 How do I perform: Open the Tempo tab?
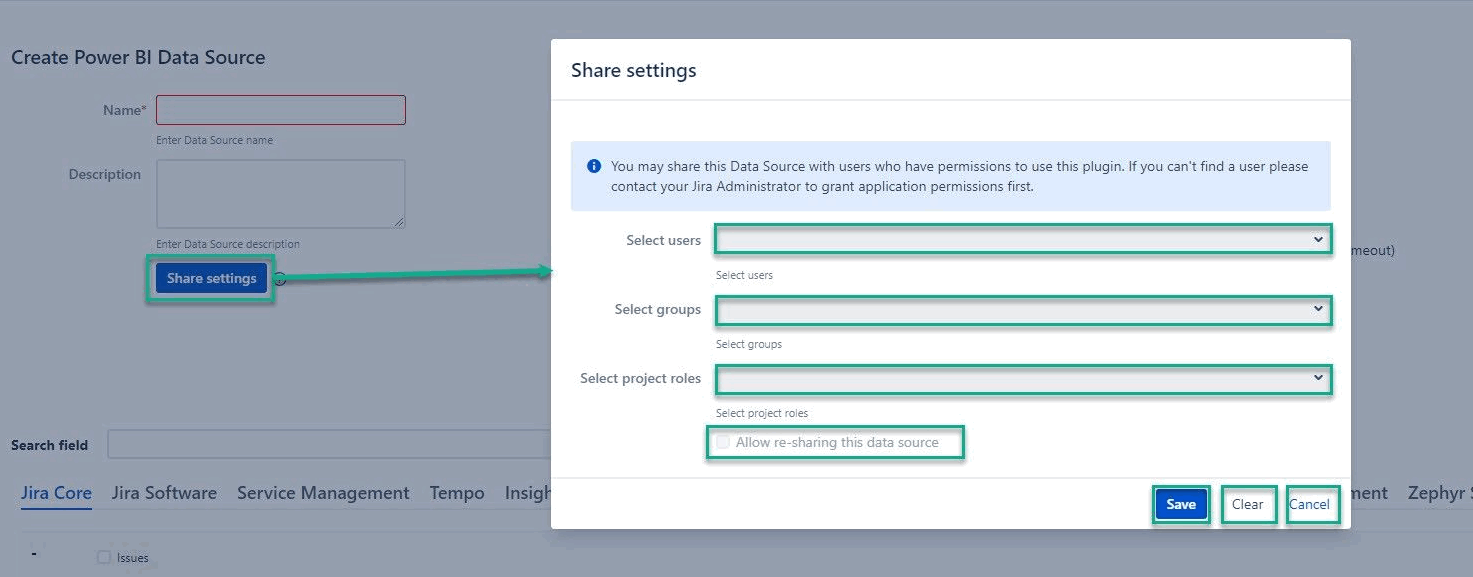pyautogui.click(x=456, y=492)
